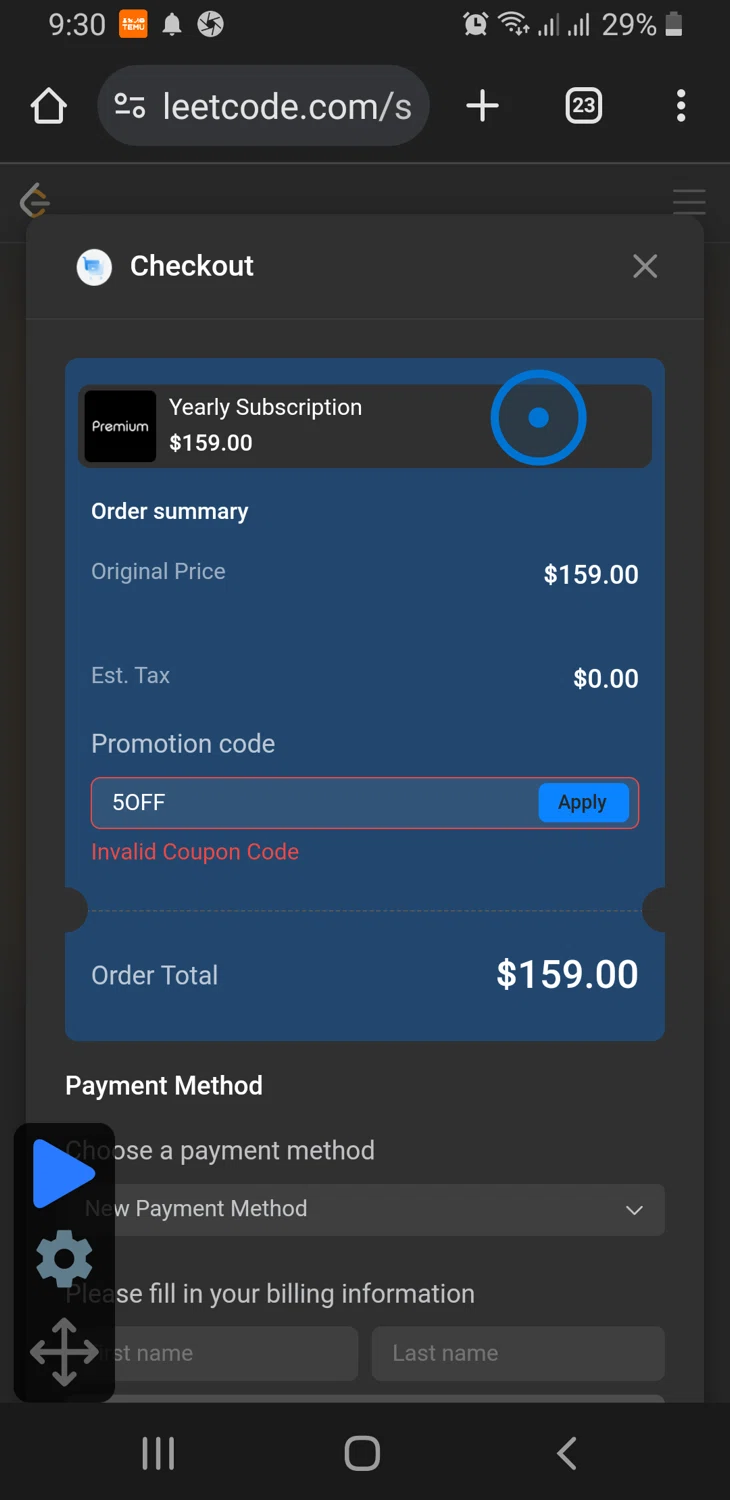This screenshot has width=730, height=1500.
Task: Tap the leetcode.com address bar
Action: tap(285, 106)
